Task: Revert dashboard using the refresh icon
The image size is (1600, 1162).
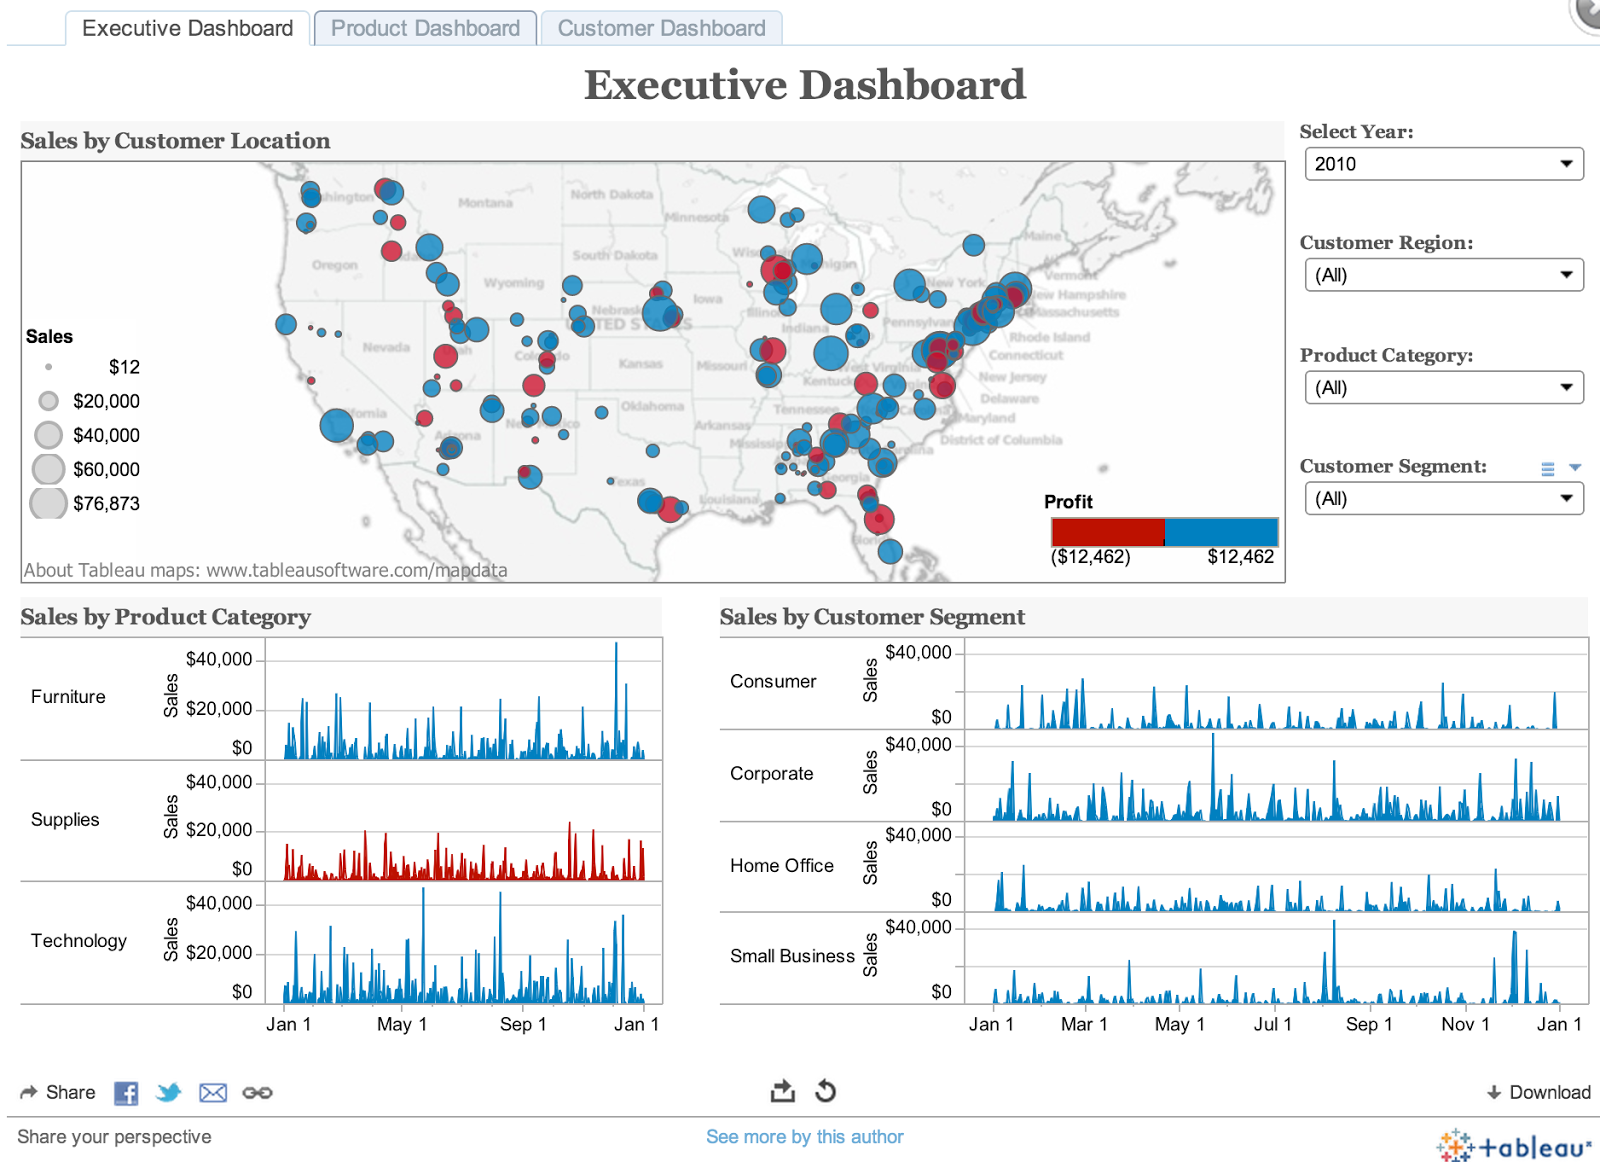Action: 826,1091
